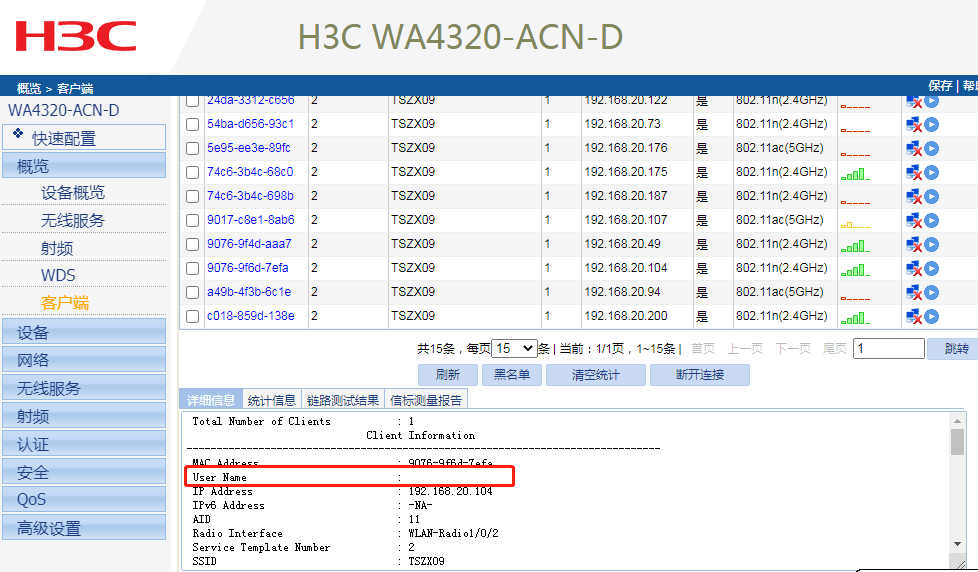Click the 刷新 button
Image resolution: width=978 pixels, height=572 pixels.
[448, 375]
